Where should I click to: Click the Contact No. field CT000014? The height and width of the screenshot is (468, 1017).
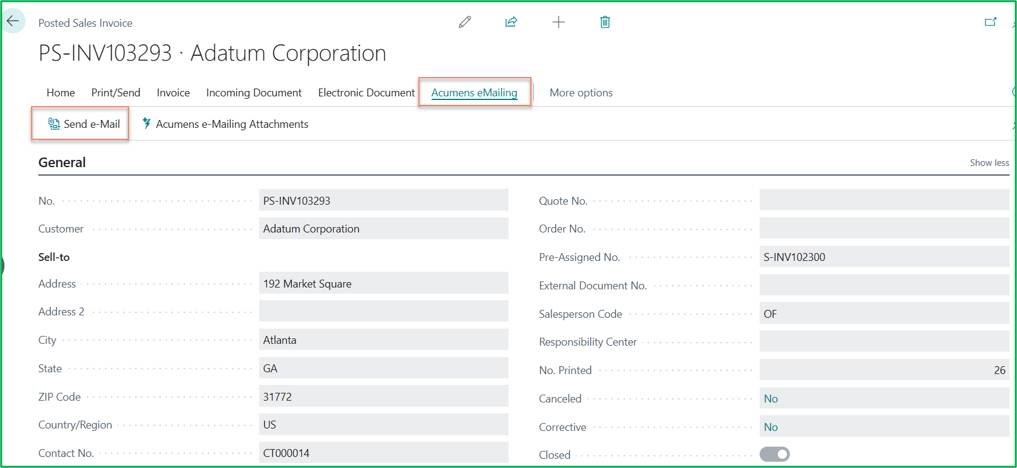coord(383,453)
